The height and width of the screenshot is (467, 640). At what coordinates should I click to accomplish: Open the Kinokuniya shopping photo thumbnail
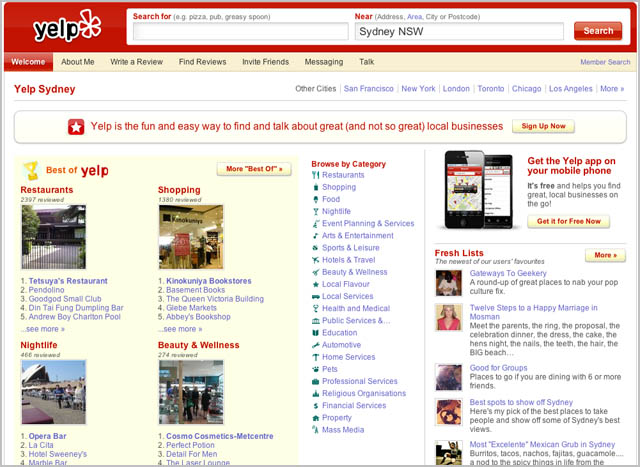coord(191,237)
